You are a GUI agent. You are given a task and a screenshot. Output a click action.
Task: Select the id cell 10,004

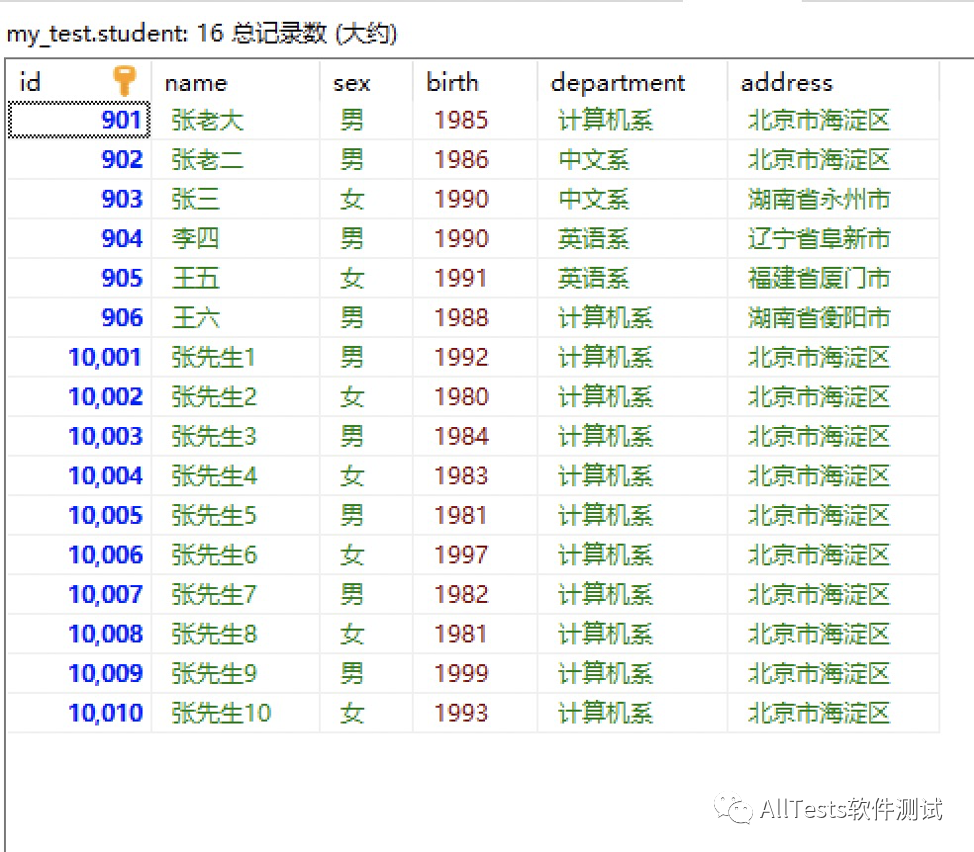point(79,476)
